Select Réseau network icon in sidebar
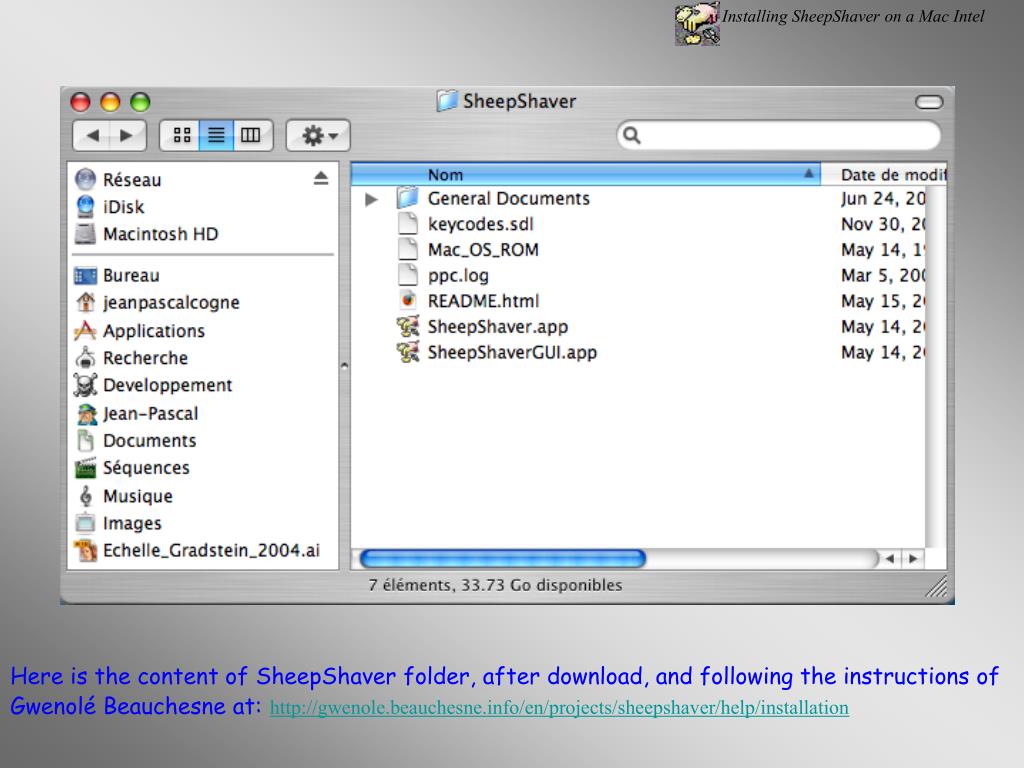1024x768 pixels. 86,180
